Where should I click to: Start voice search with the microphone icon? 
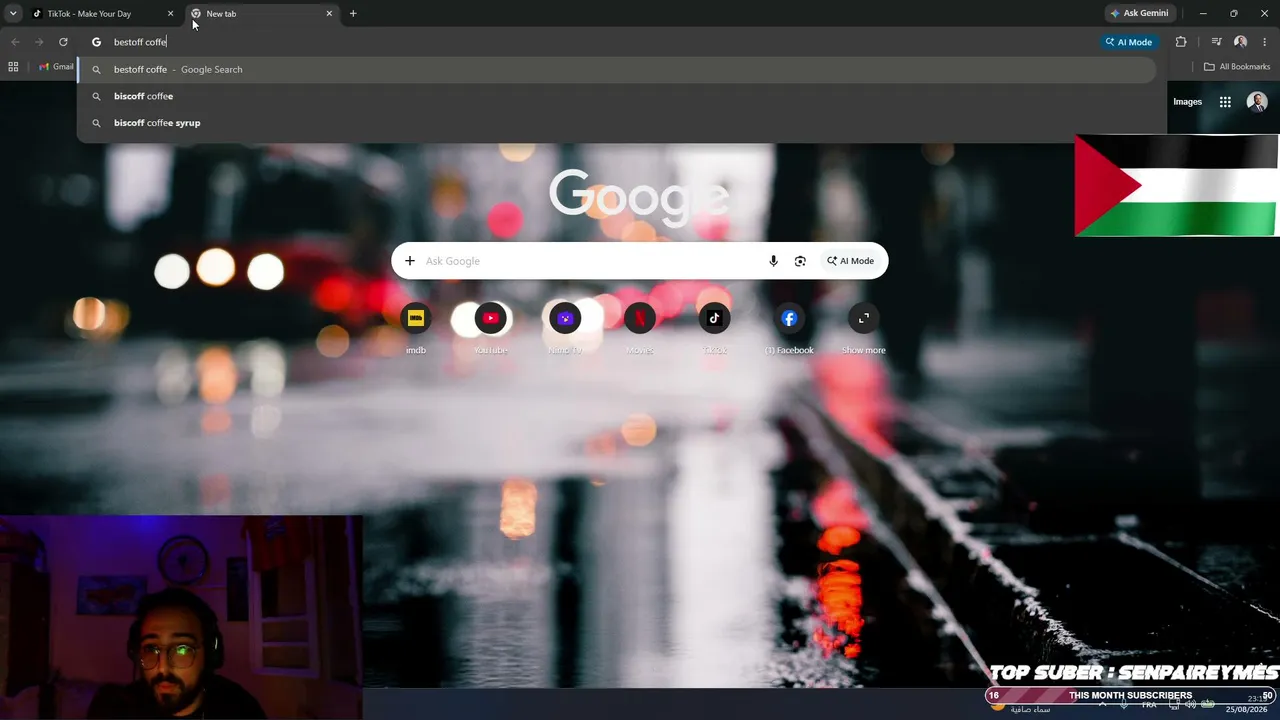(773, 261)
